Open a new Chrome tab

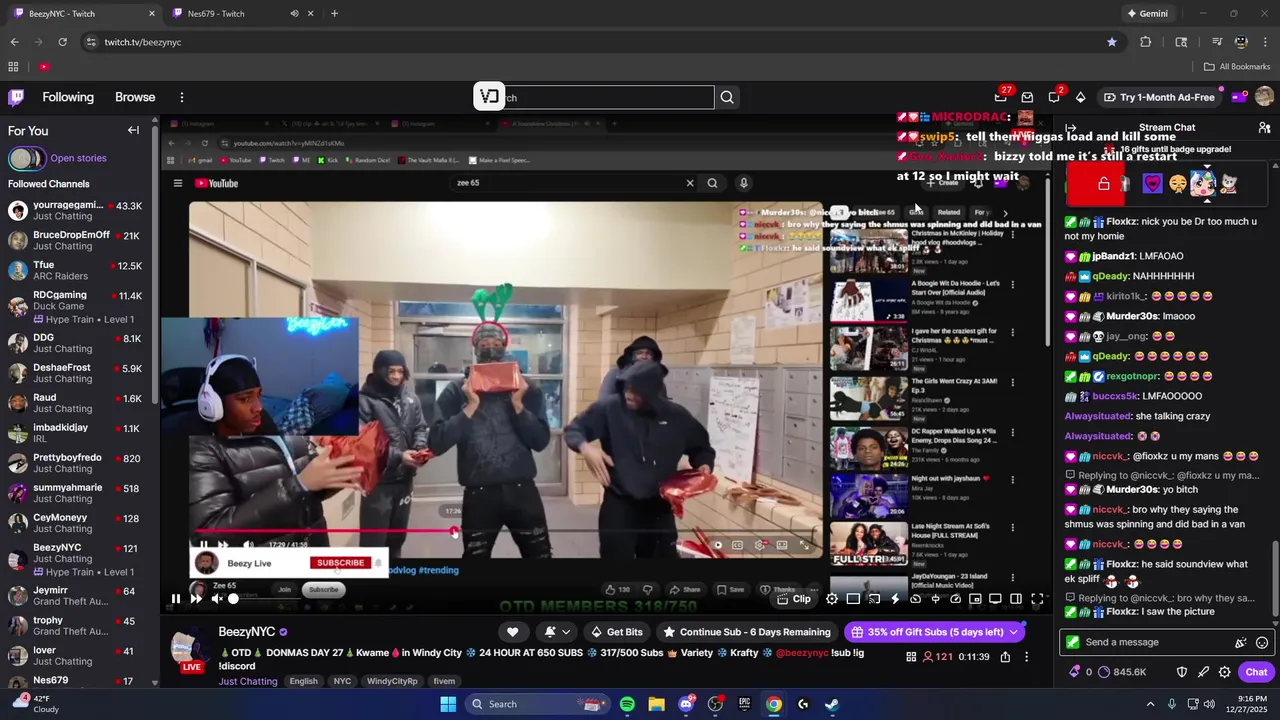[x=334, y=14]
